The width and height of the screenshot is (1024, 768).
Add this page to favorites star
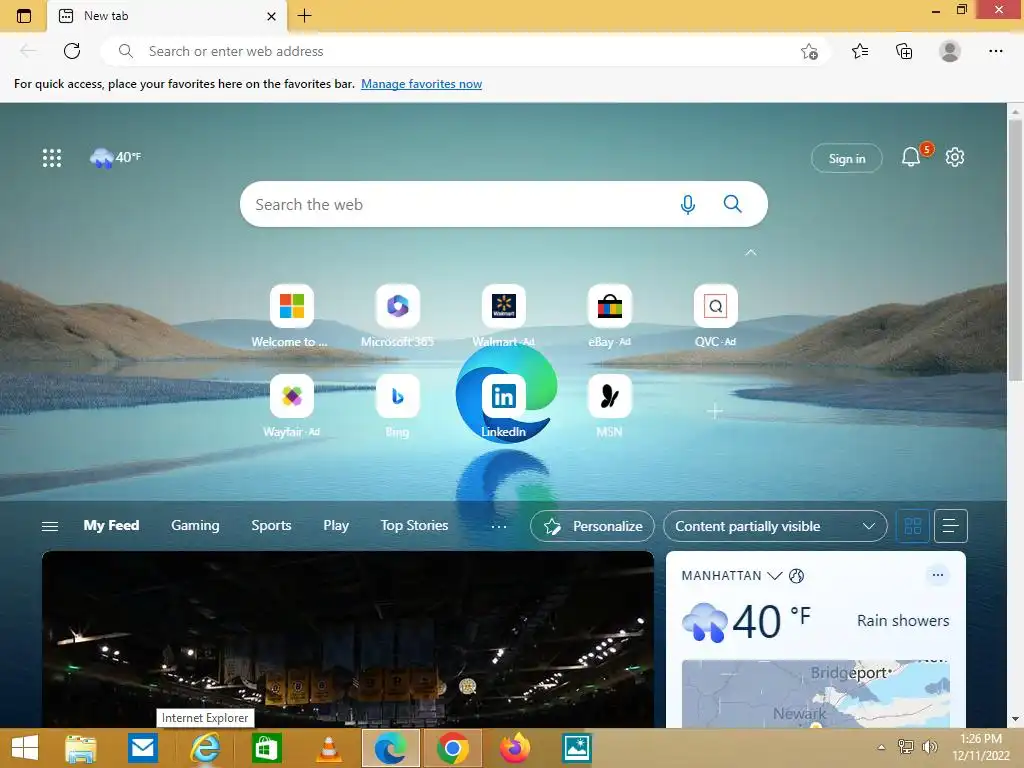click(809, 51)
